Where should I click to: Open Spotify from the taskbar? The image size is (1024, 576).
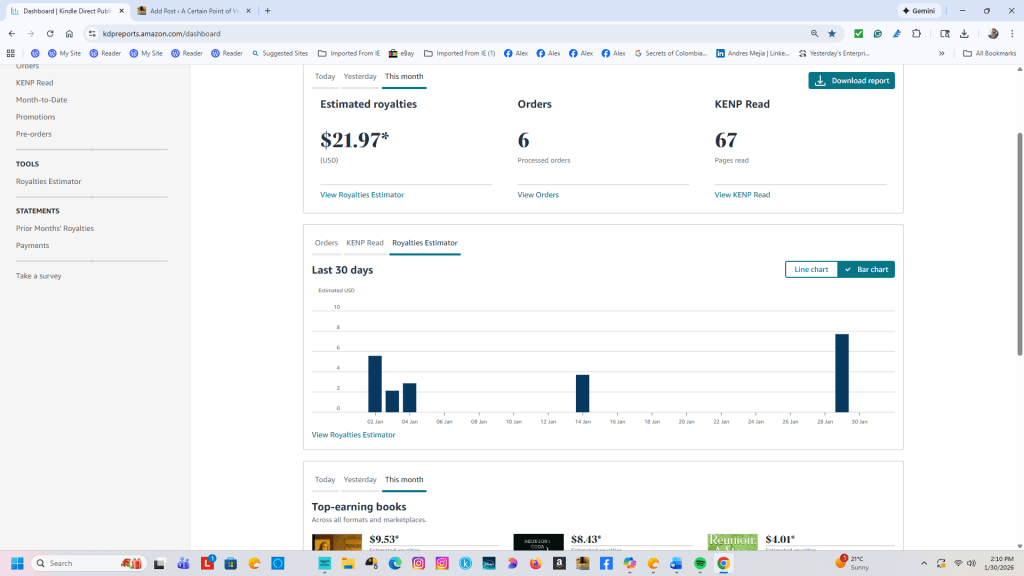(x=699, y=563)
